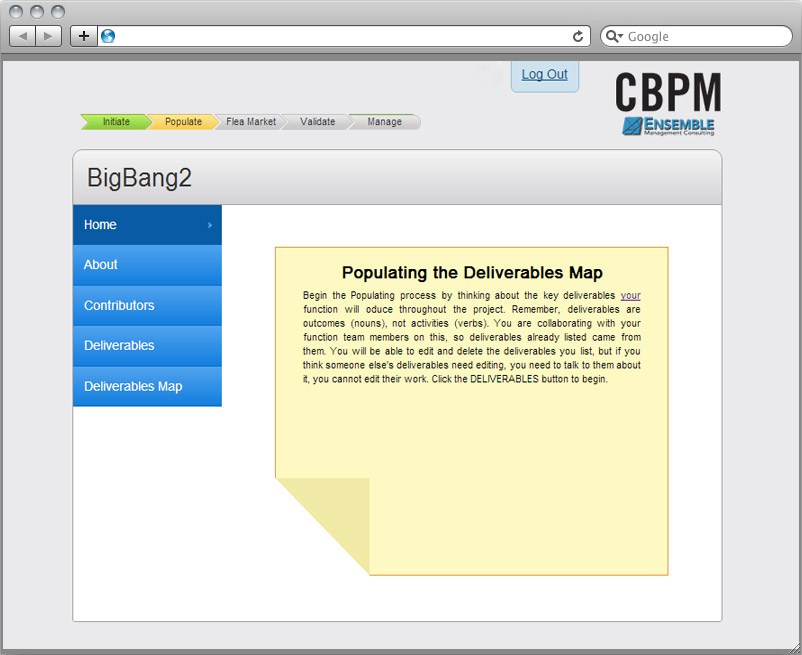Click the chevron arrow on Home item
This screenshot has height=655, width=802.
tap(209, 225)
